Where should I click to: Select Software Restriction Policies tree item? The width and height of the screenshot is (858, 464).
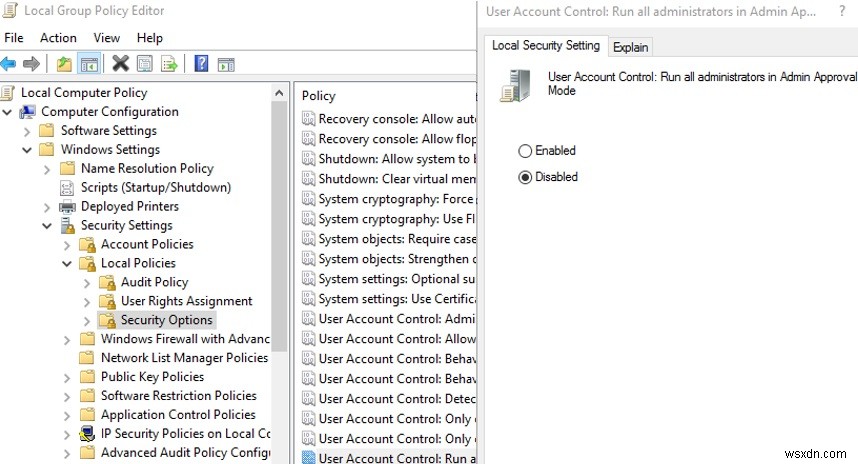click(178, 396)
